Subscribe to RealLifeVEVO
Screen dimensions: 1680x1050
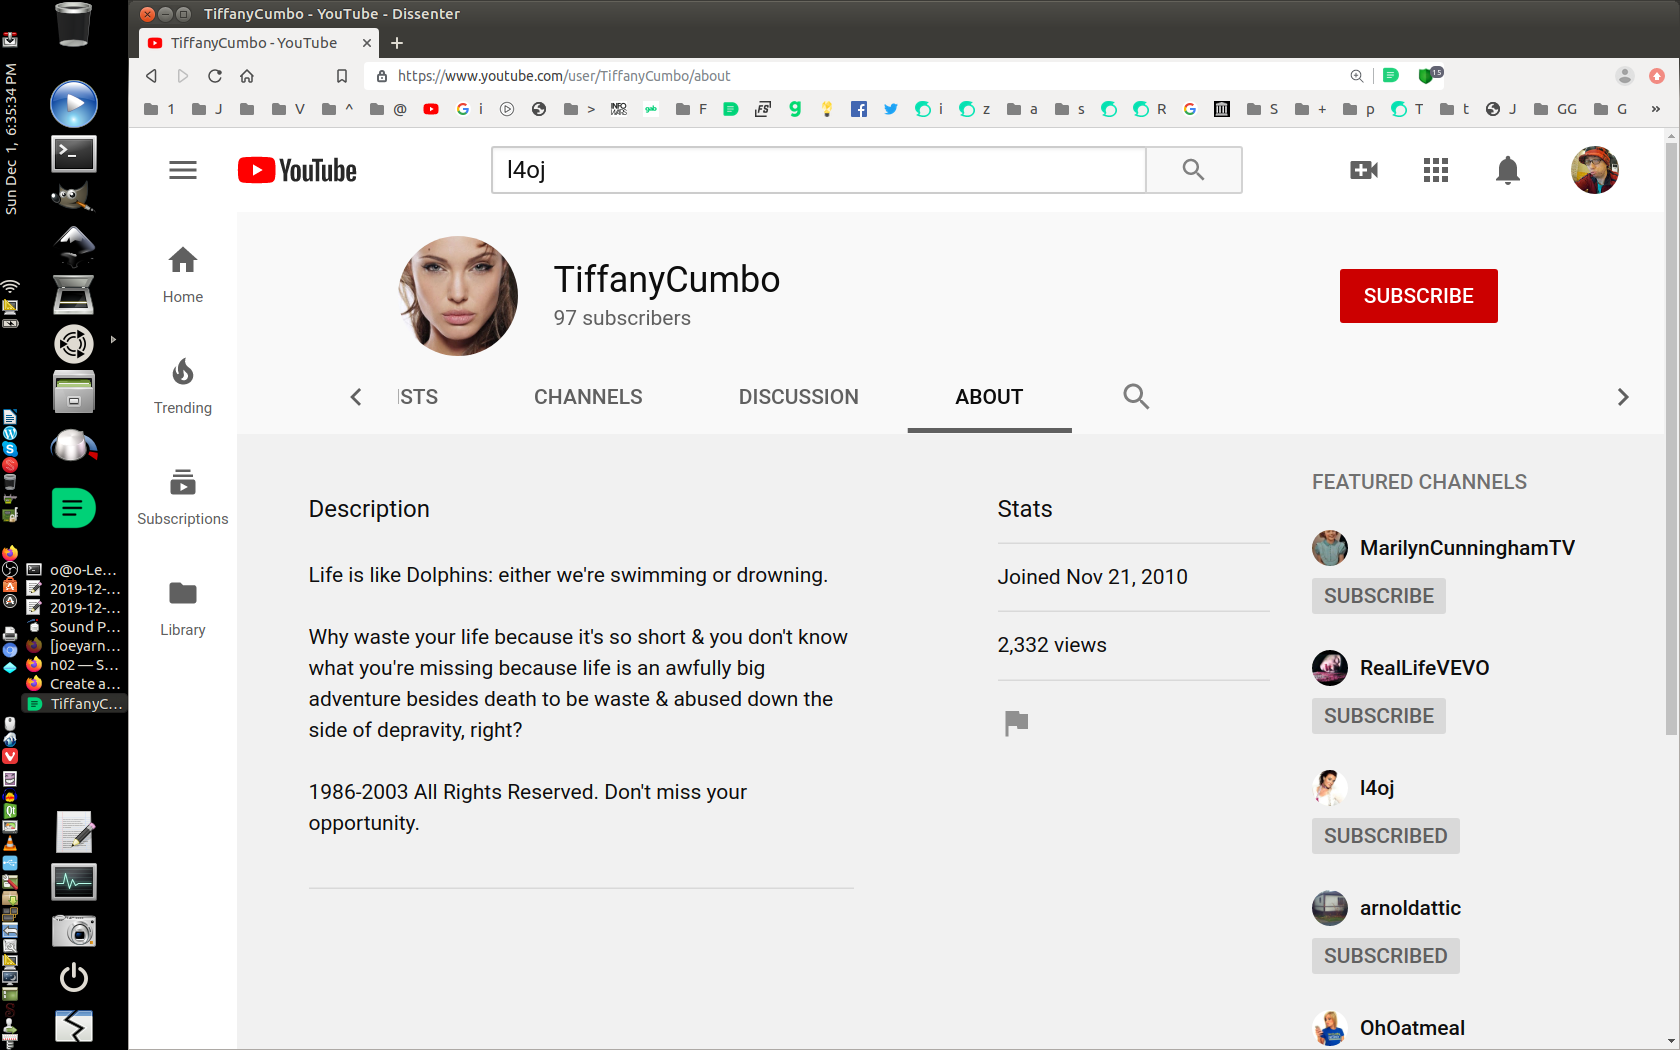pyautogui.click(x=1378, y=716)
